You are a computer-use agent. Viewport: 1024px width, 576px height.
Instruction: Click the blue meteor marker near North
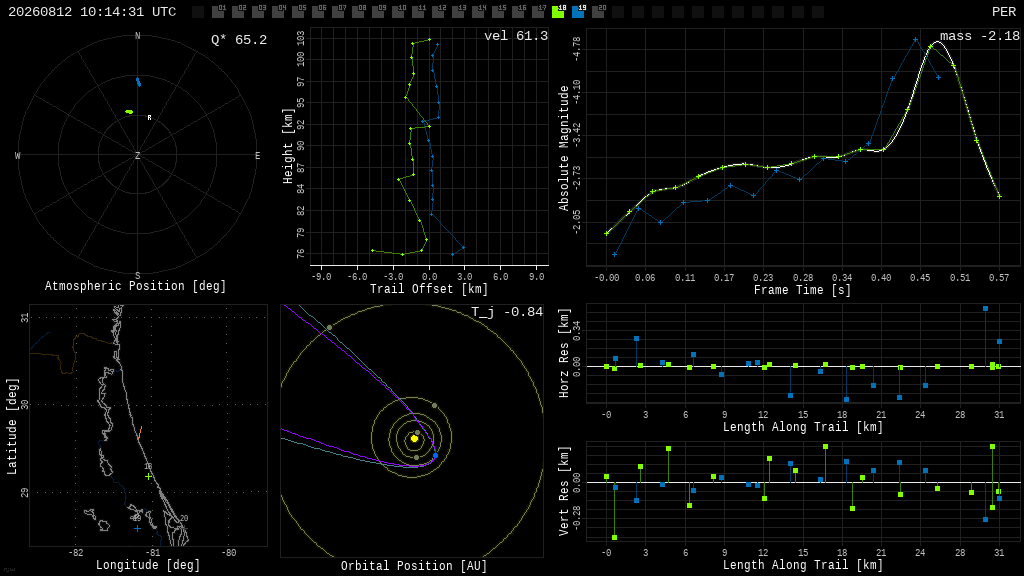click(x=138, y=82)
